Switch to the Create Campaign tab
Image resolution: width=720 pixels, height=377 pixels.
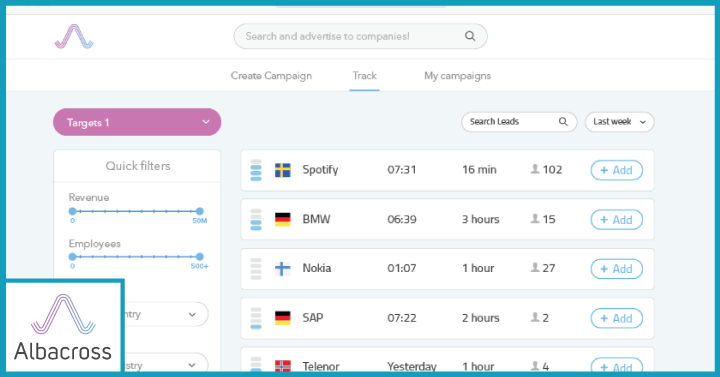[x=271, y=76]
